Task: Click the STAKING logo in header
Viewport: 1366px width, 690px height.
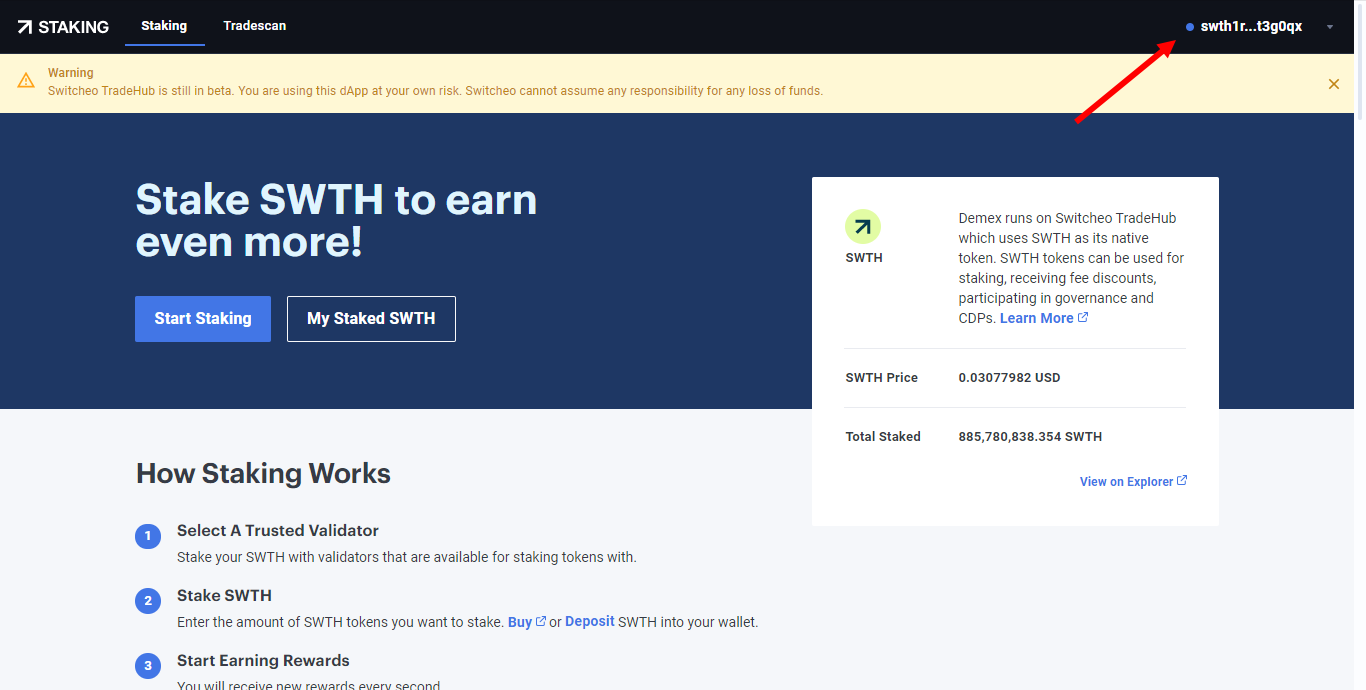Action: [x=63, y=27]
